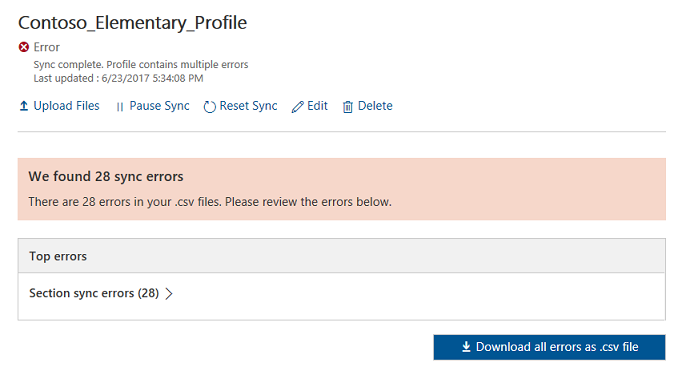Open Section sync errors (28) row
Screen dimensions: 686x383
coord(342,296)
